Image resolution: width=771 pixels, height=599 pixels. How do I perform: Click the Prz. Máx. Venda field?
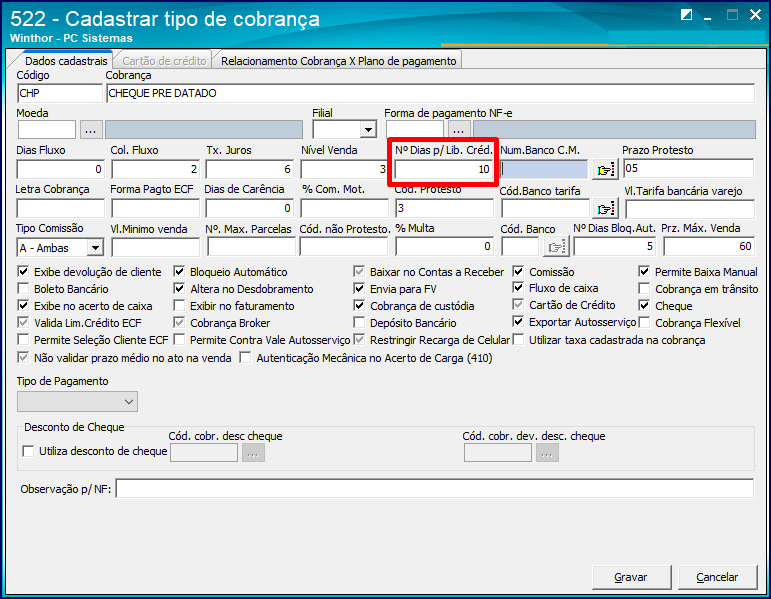pos(709,246)
